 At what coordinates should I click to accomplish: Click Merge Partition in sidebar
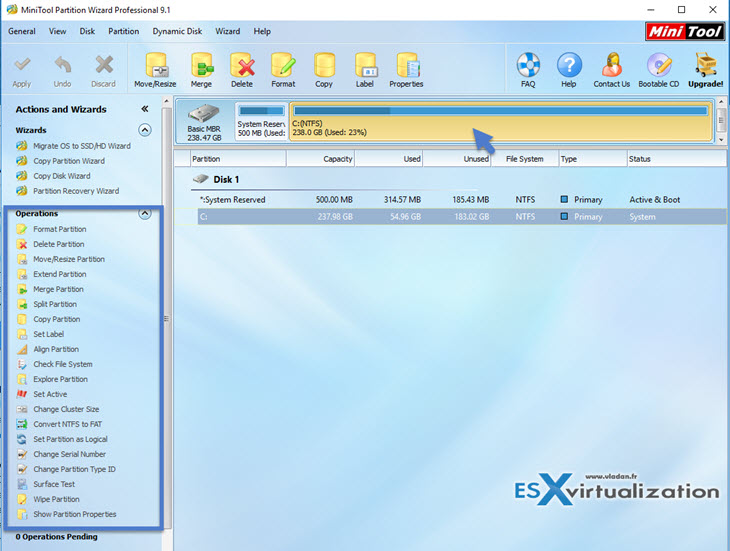pyautogui.click(x=50, y=289)
